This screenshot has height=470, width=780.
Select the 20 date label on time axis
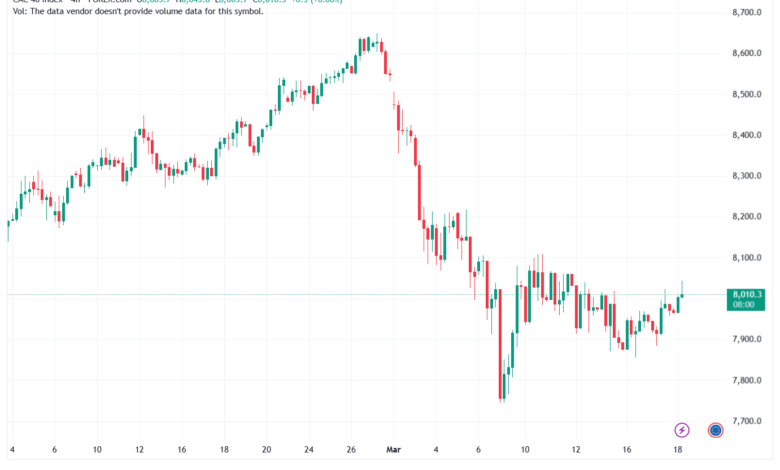tap(267, 451)
